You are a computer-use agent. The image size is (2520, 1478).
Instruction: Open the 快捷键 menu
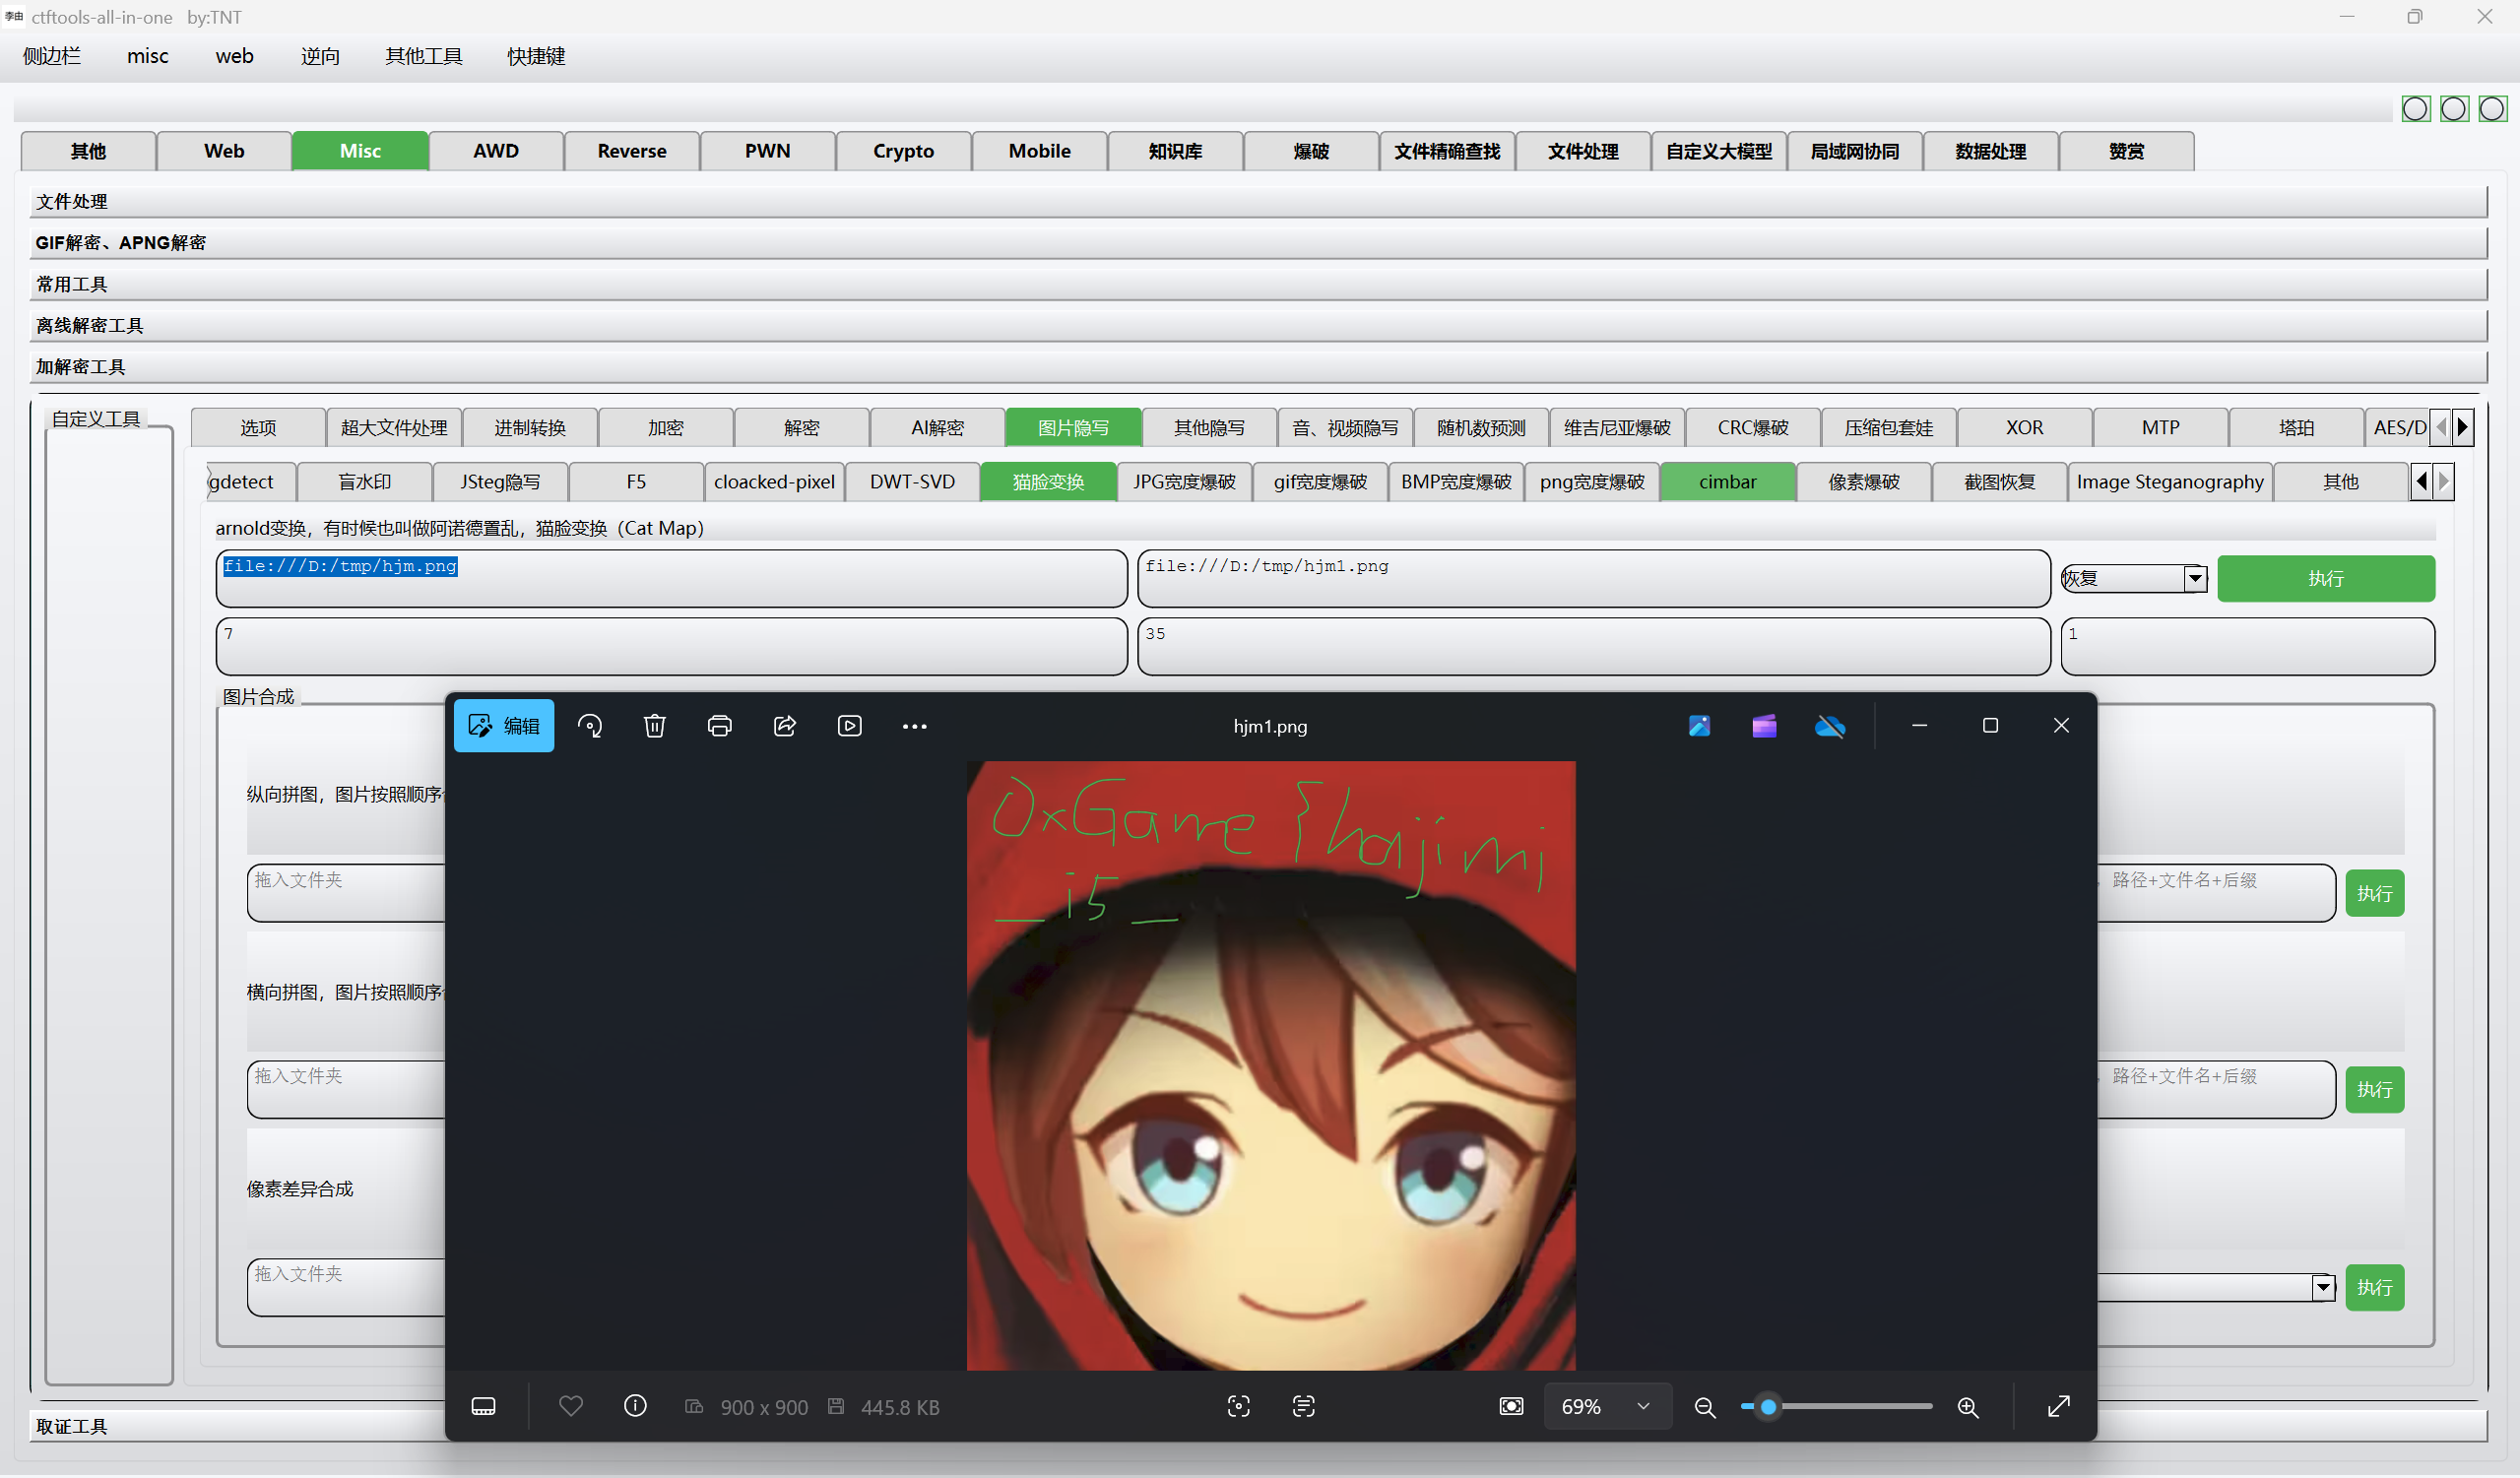[x=536, y=56]
